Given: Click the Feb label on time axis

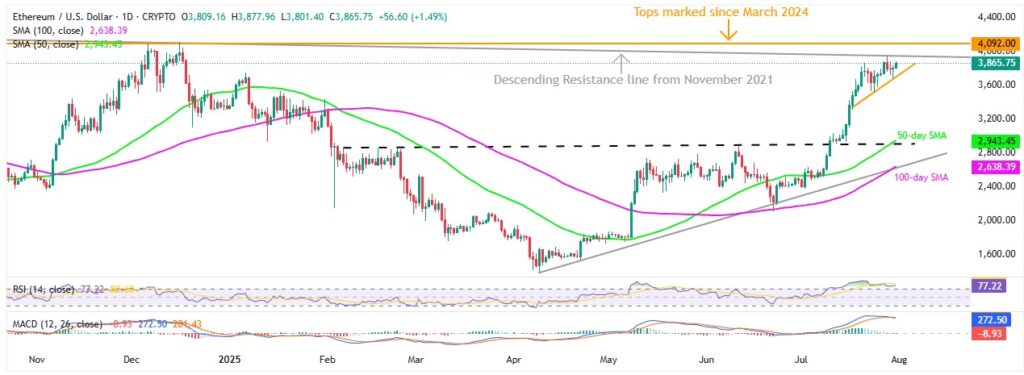Looking at the screenshot, I should 327,359.
